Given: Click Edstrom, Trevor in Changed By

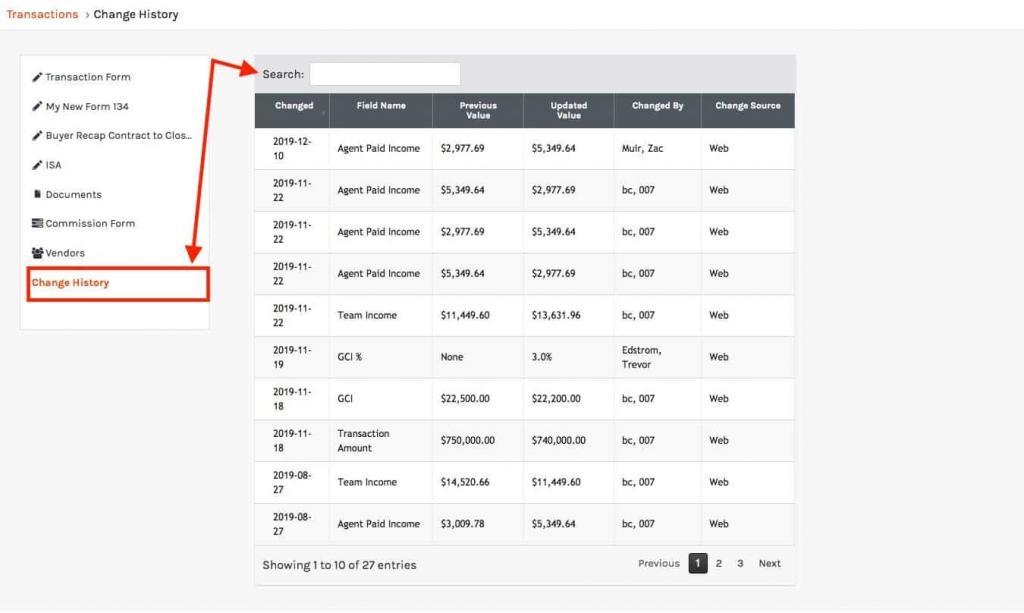Looking at the screenshot, I should tap(641, 357).
